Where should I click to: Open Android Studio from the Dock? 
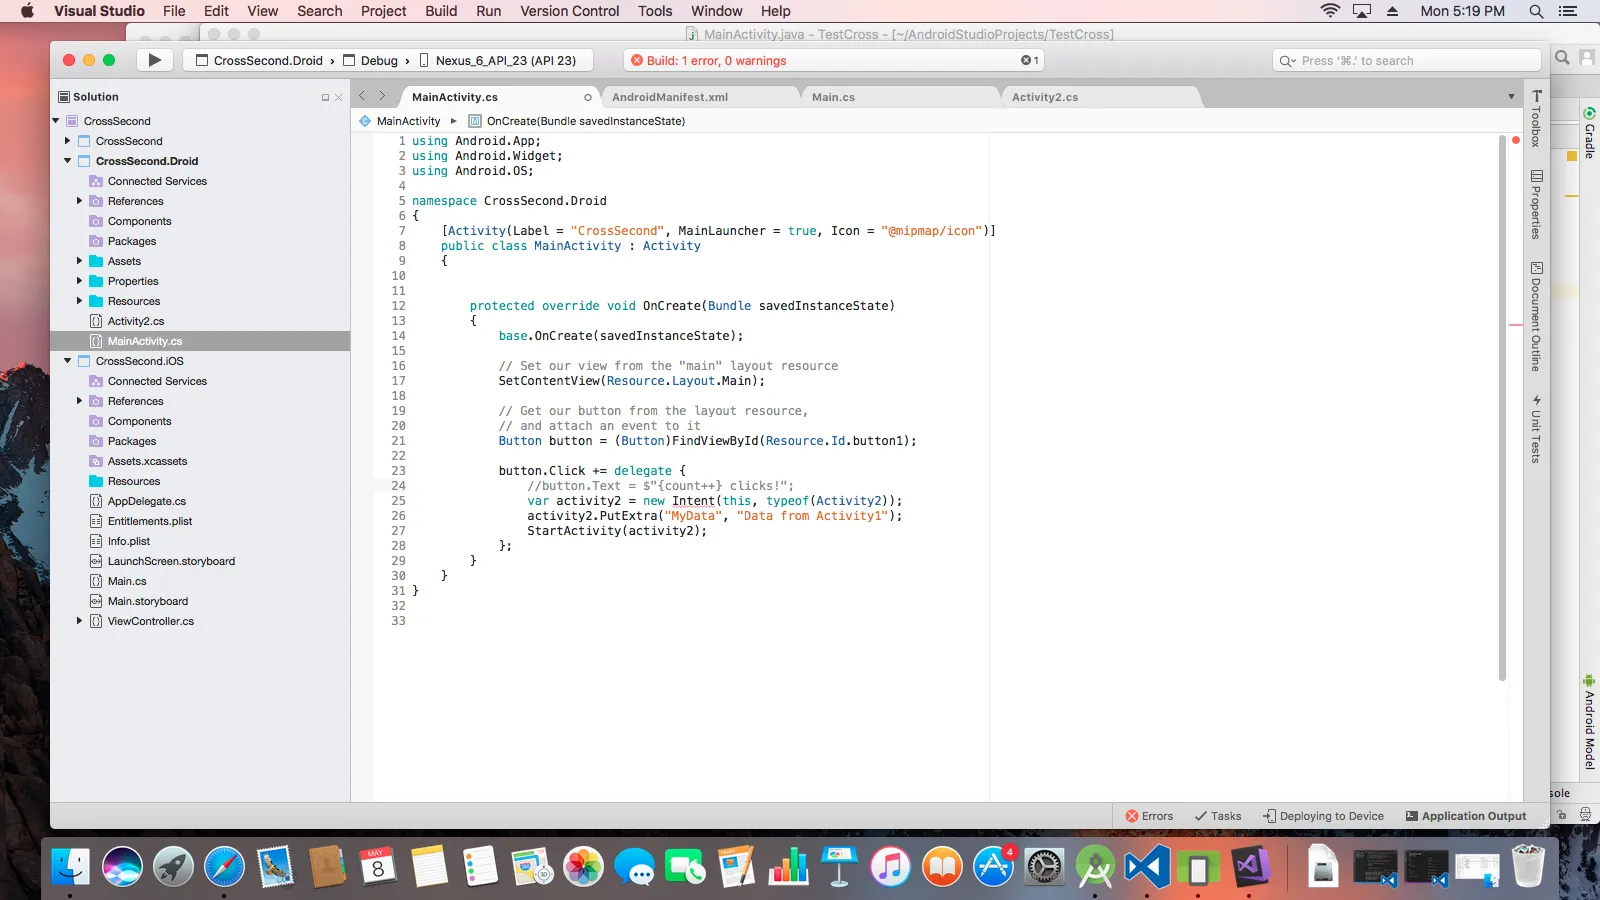point(1096,866)
